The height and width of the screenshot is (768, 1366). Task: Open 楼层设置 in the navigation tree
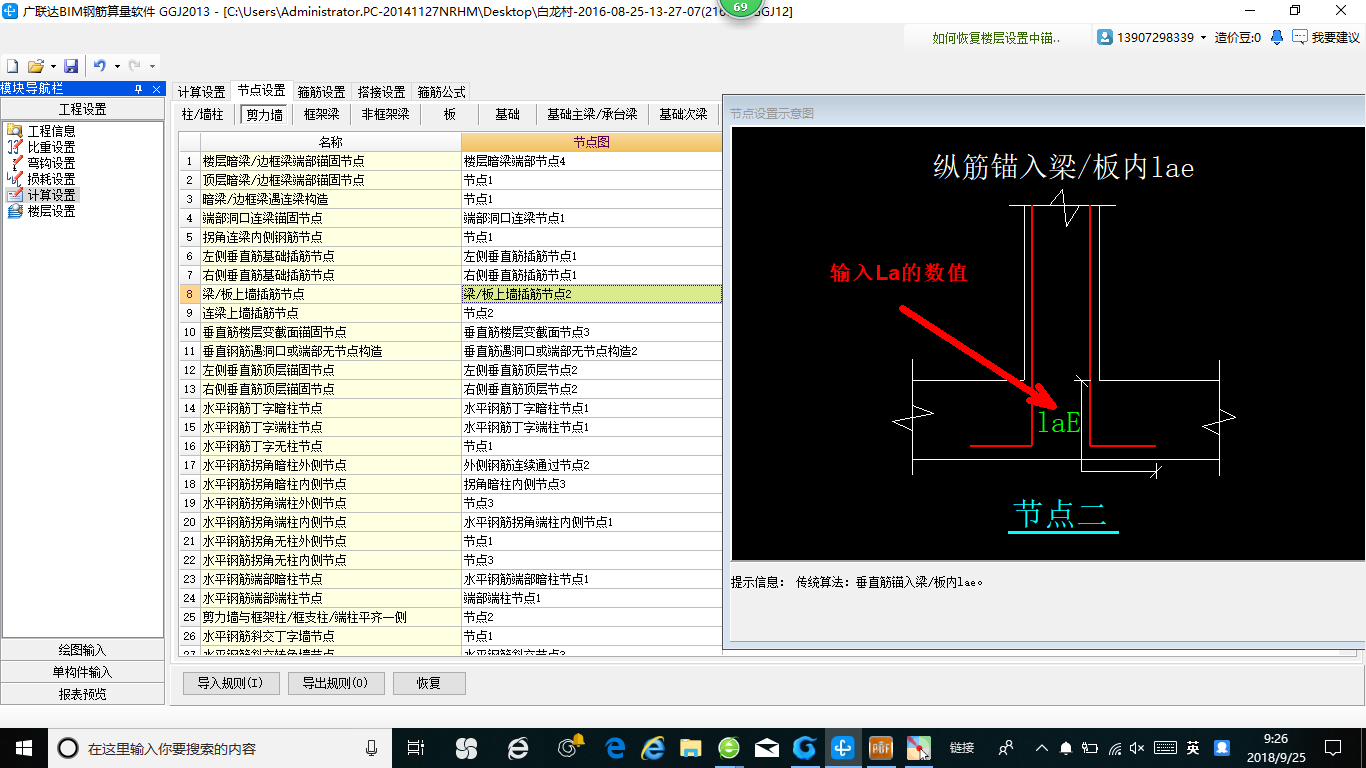tap(51, 211)
